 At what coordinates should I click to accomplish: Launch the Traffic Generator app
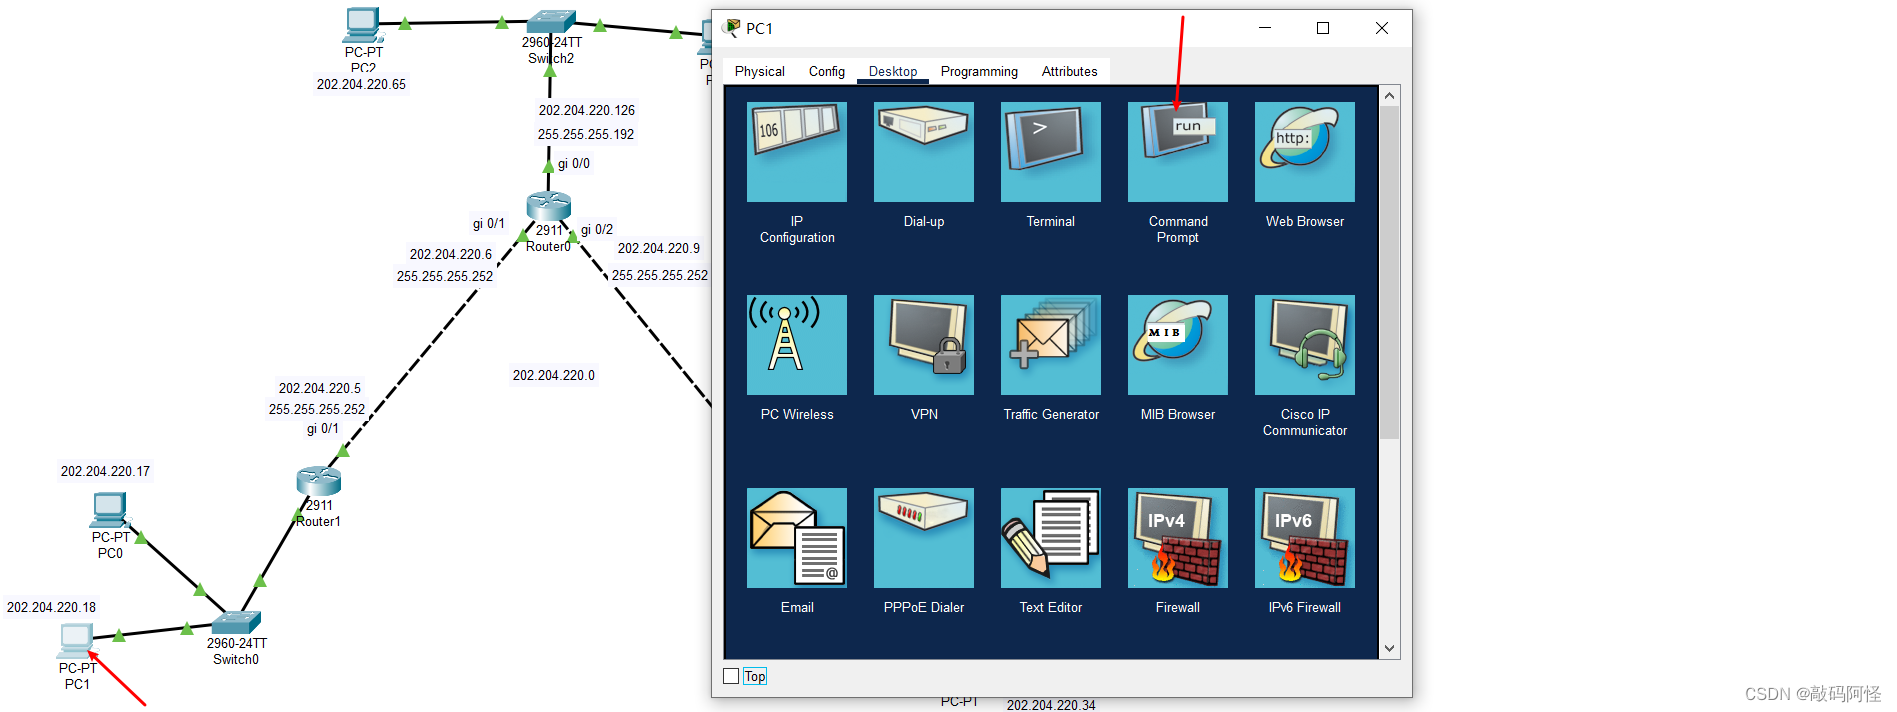click(x=1050, y=345)
